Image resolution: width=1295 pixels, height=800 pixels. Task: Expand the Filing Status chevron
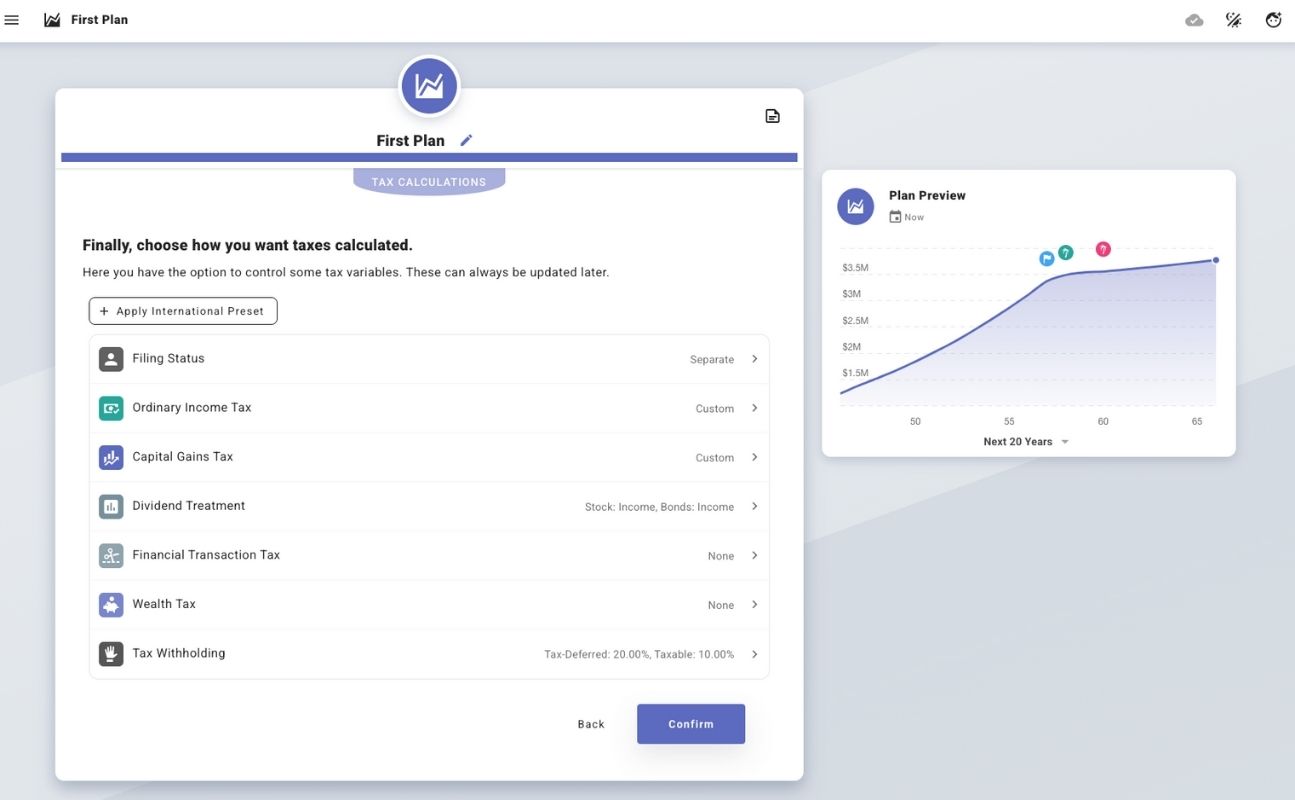click(754, 359)
